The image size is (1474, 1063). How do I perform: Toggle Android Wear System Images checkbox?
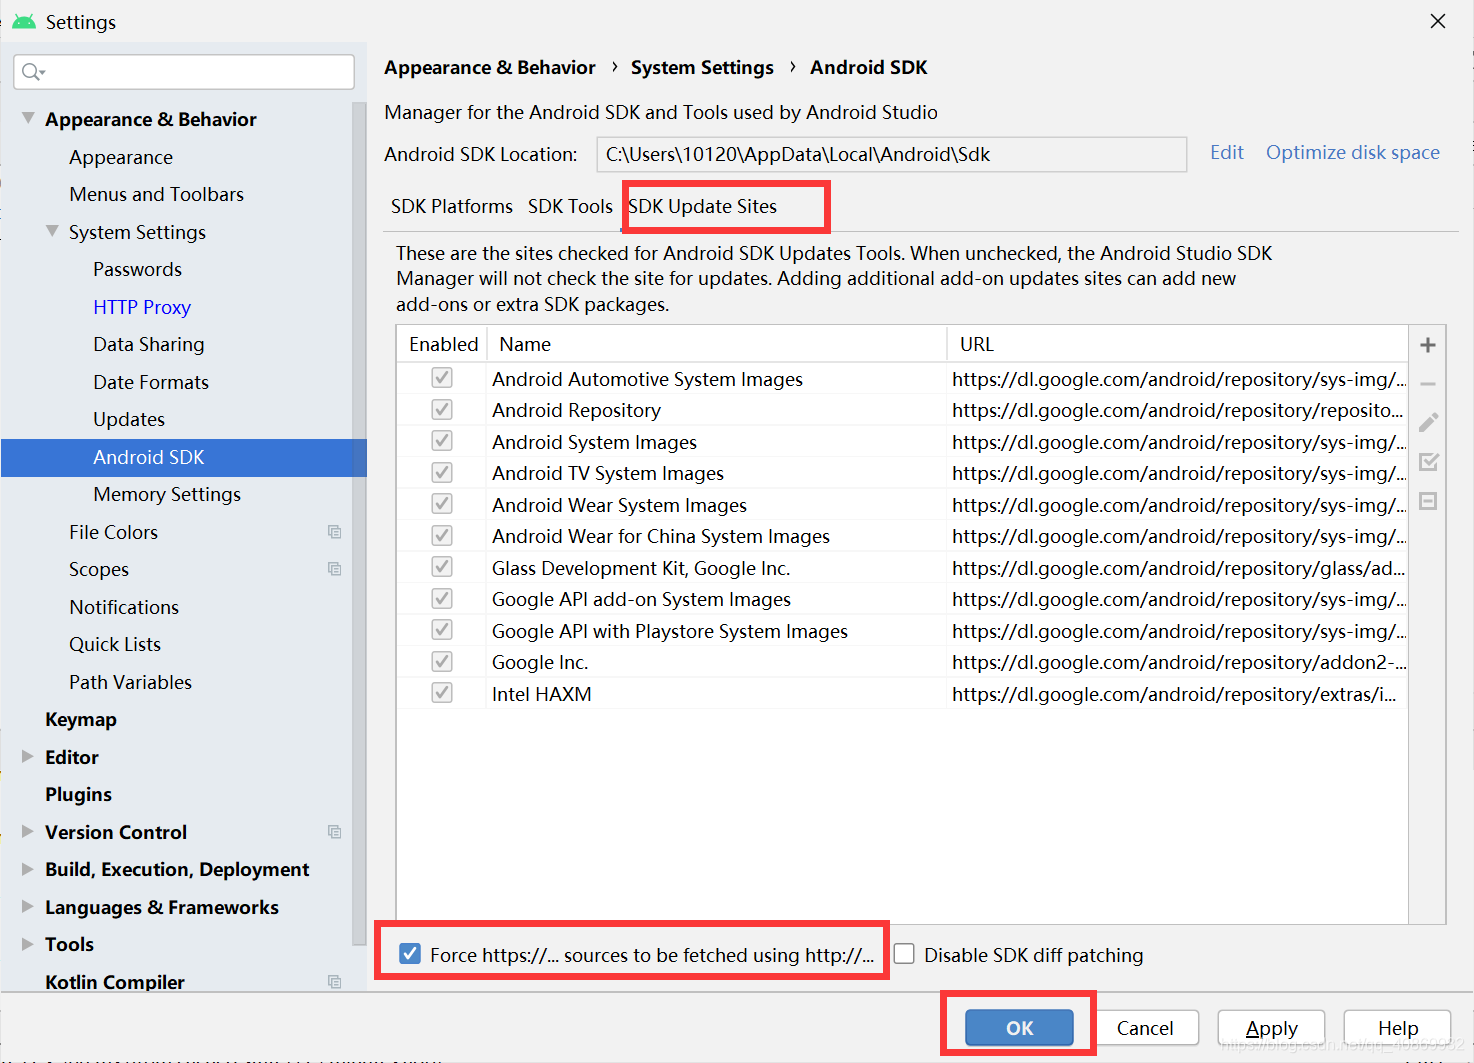click(x=442, y=504)
